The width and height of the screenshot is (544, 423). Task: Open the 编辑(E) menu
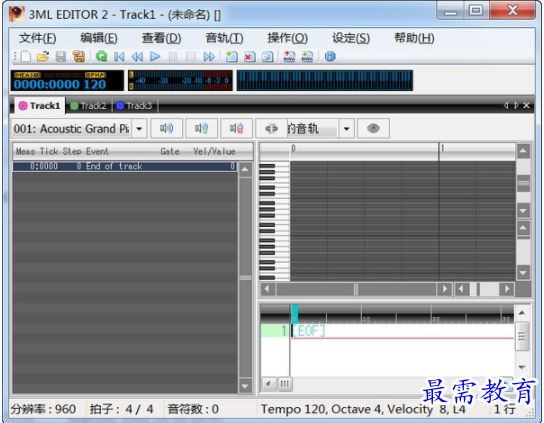99,38
